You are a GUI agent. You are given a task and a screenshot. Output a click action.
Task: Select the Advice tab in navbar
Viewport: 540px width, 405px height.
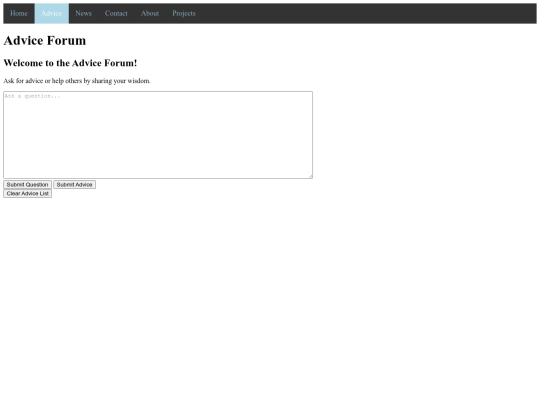tap(52, 13)
